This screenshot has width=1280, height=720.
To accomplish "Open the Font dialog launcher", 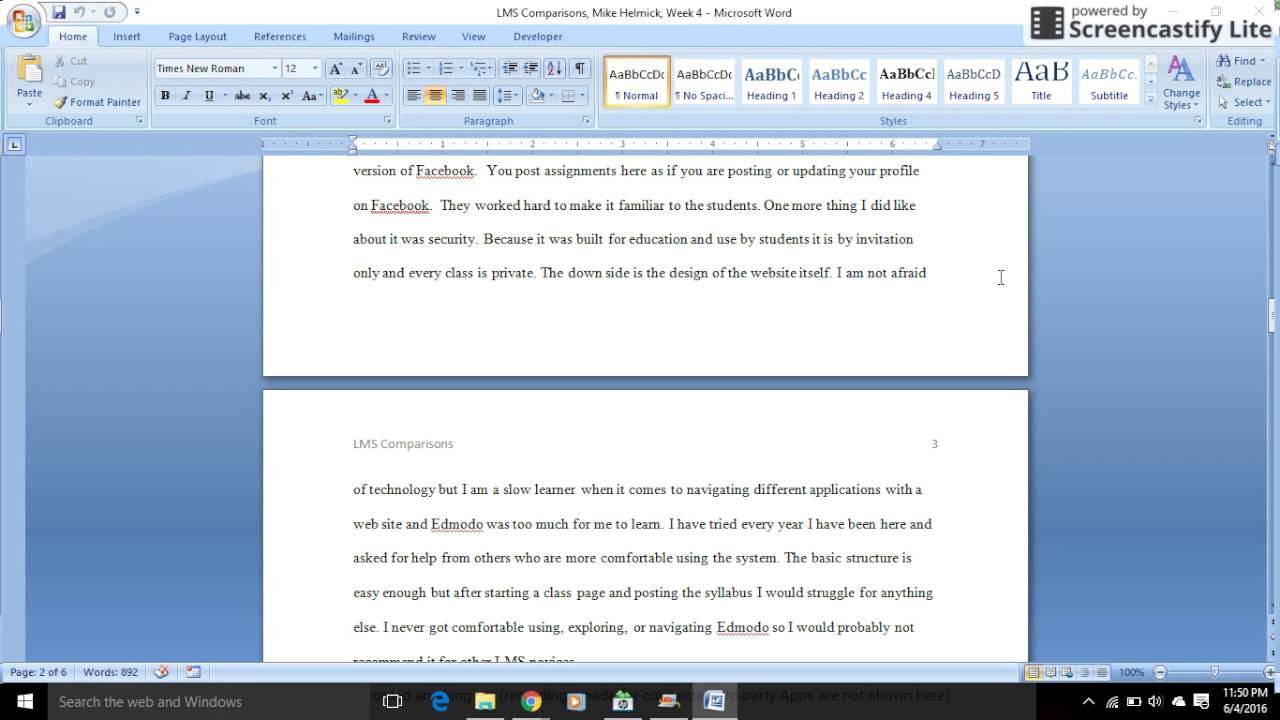I will coord(387,120).
